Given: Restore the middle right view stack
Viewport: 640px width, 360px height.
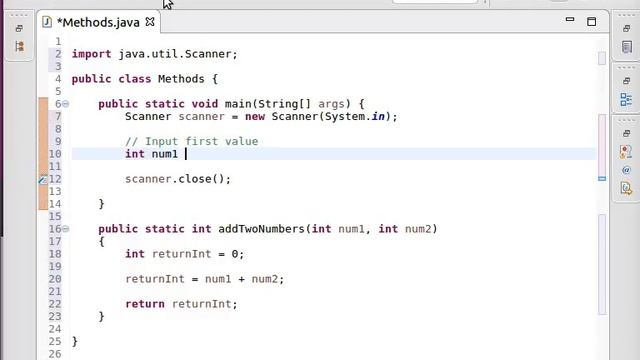Looking at the screenshot, I should pyautogui.click(x=627, y=81).
